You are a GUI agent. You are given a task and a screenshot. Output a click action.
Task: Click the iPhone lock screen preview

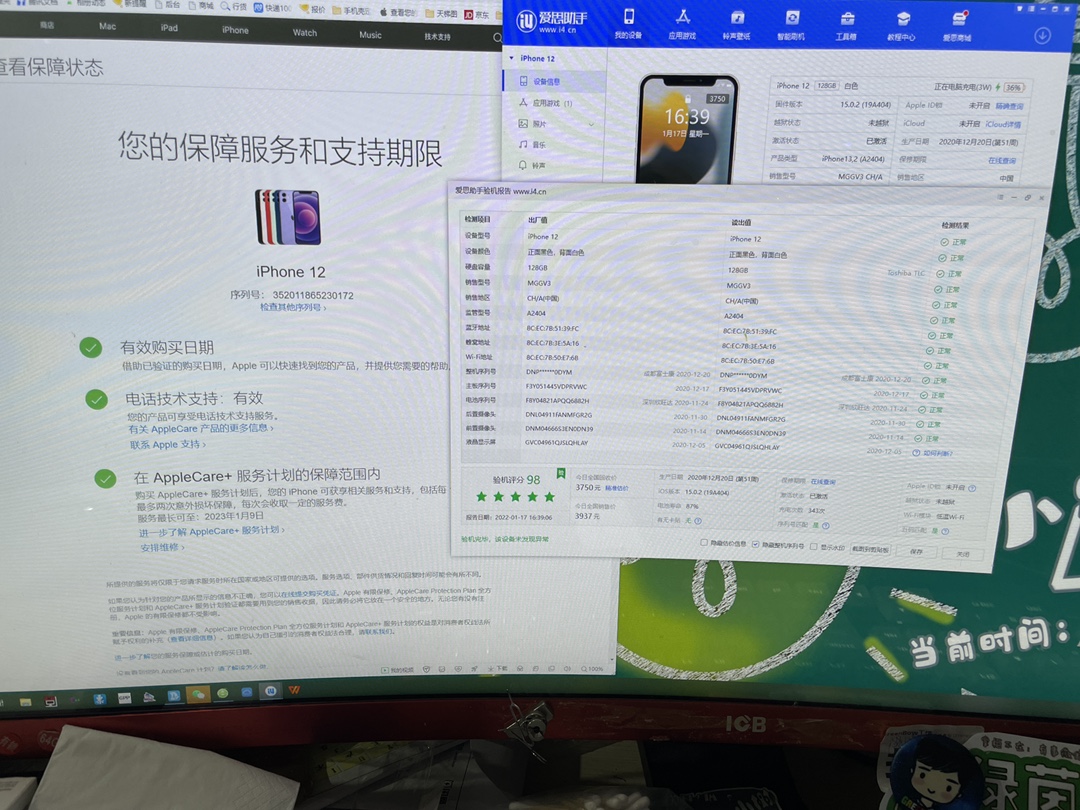point(686,131)
